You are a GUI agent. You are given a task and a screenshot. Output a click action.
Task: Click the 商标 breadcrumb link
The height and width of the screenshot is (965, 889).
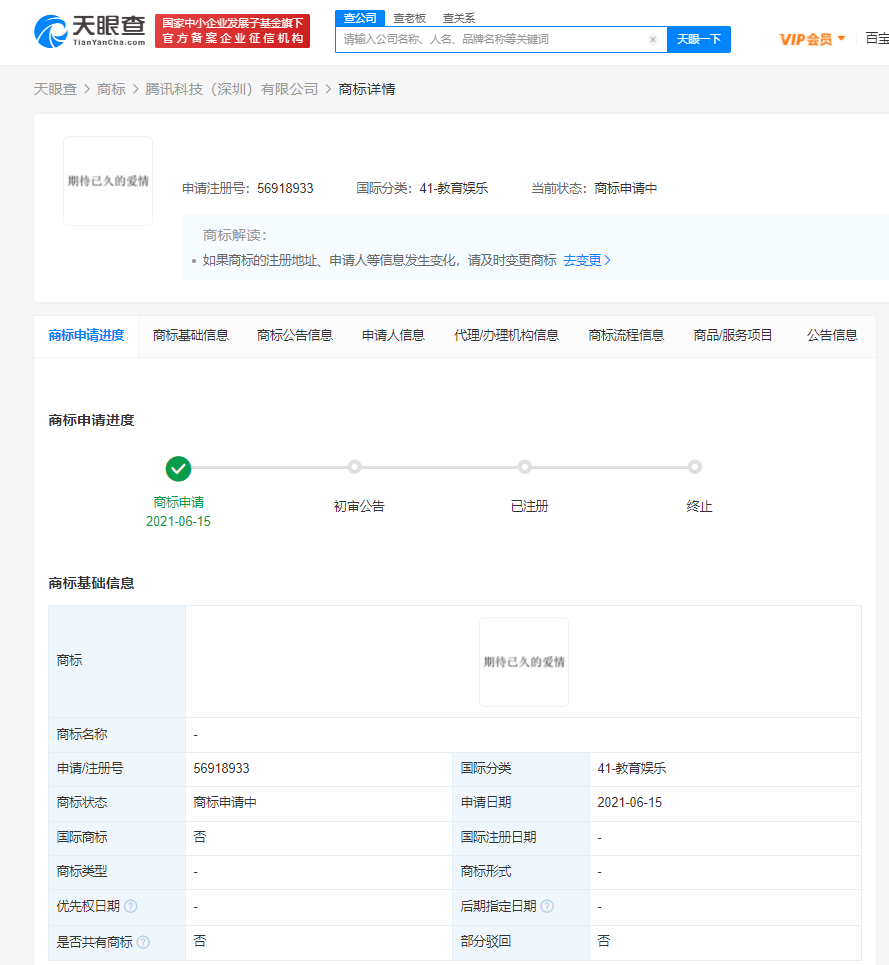point(110,88)
